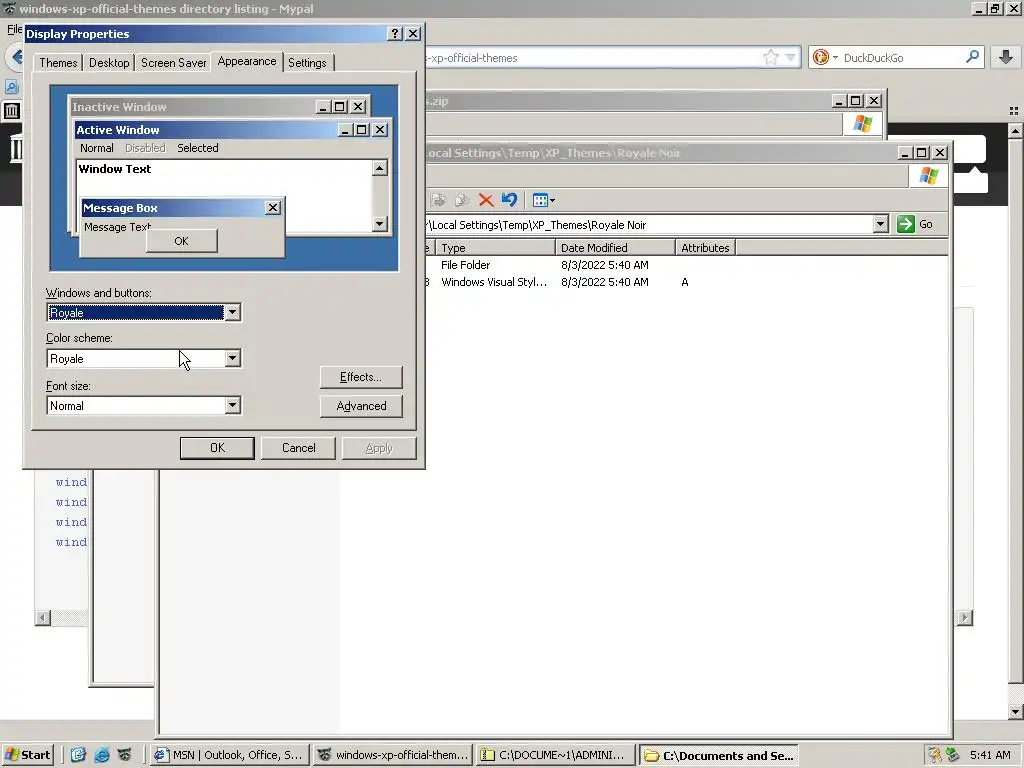This screenshot has width=1024, height=768.
Task: Click the horizontal scroll-left arrow on page
Action: [x=42, y=617]
